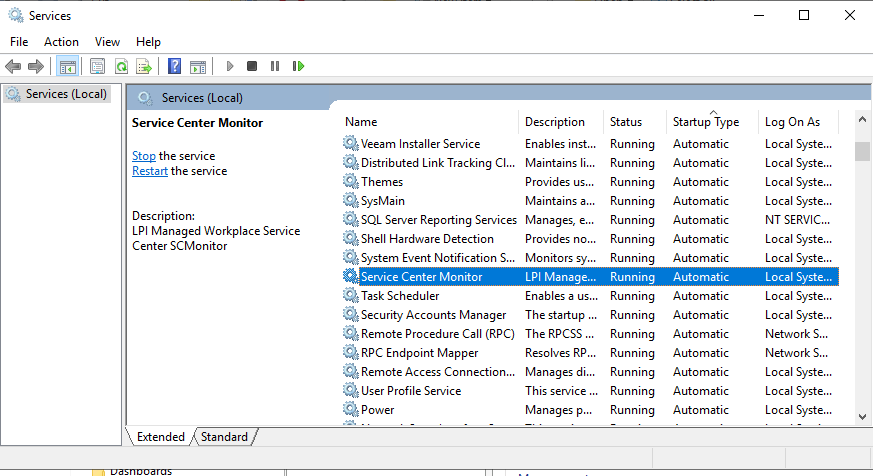This screenshot has height=476, width=873.
Task: Open the Properties toolbar icon
Action: 97,67
